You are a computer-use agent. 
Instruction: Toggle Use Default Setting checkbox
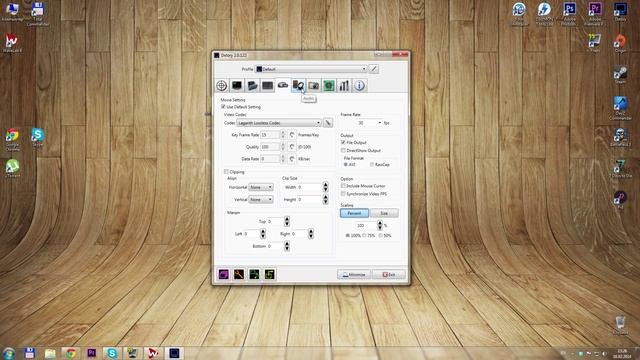223,107
